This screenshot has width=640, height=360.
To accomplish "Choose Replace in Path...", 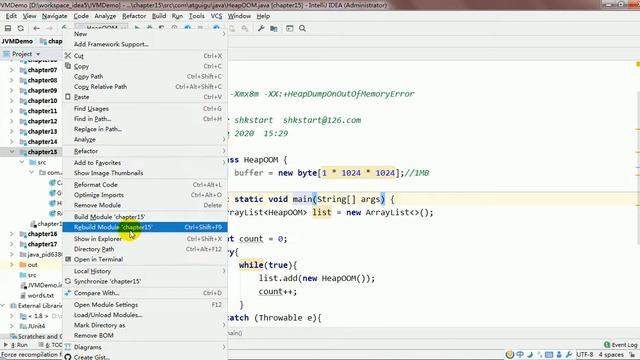I will point(145,129).
